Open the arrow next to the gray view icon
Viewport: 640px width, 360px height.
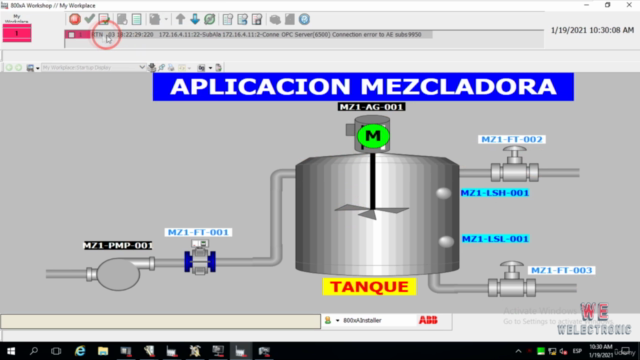point(210,68)
